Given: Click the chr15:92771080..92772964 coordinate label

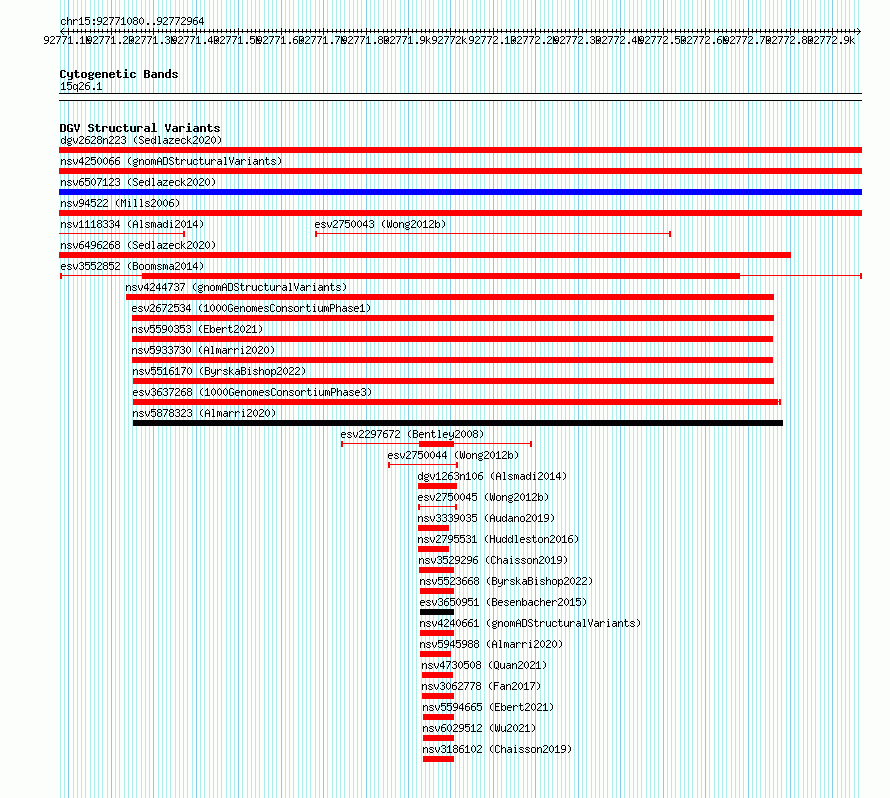Looking at the screenshot, I should click(132, 21).
